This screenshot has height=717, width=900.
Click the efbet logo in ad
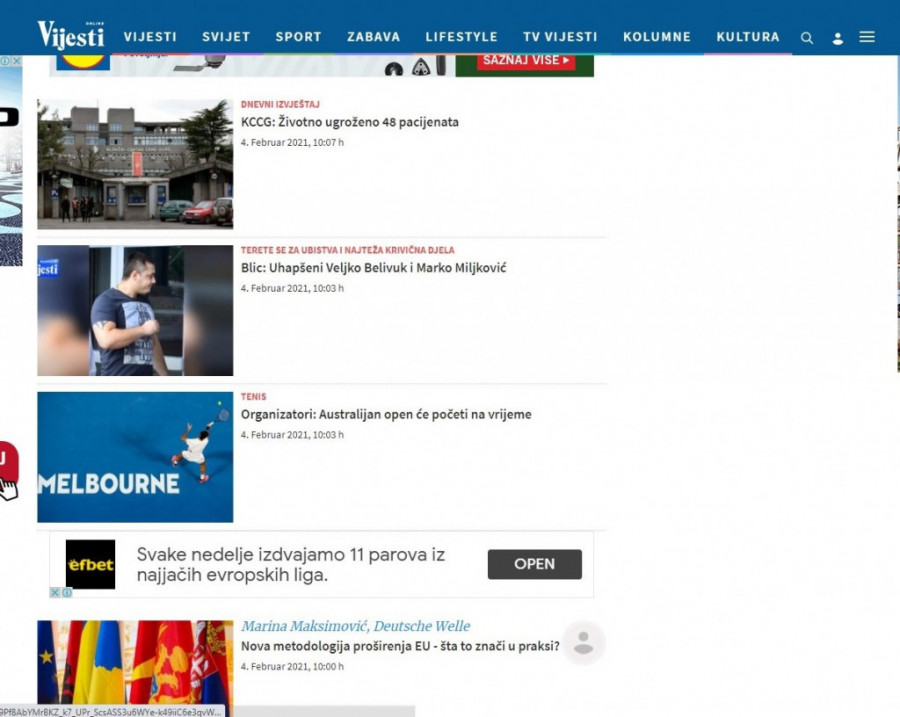[90, 565]
